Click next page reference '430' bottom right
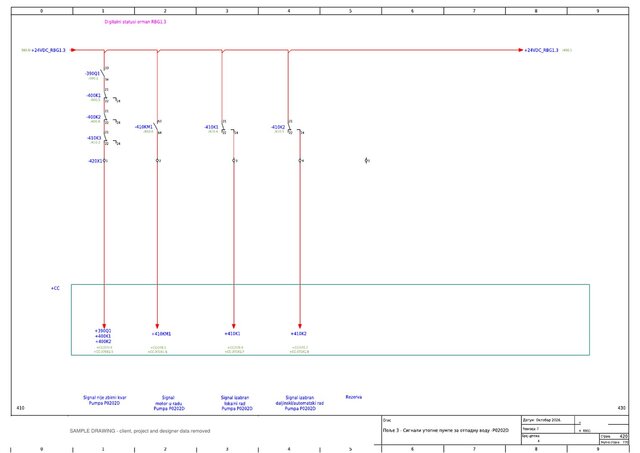 pyautogui.click(x=621, y=408)
